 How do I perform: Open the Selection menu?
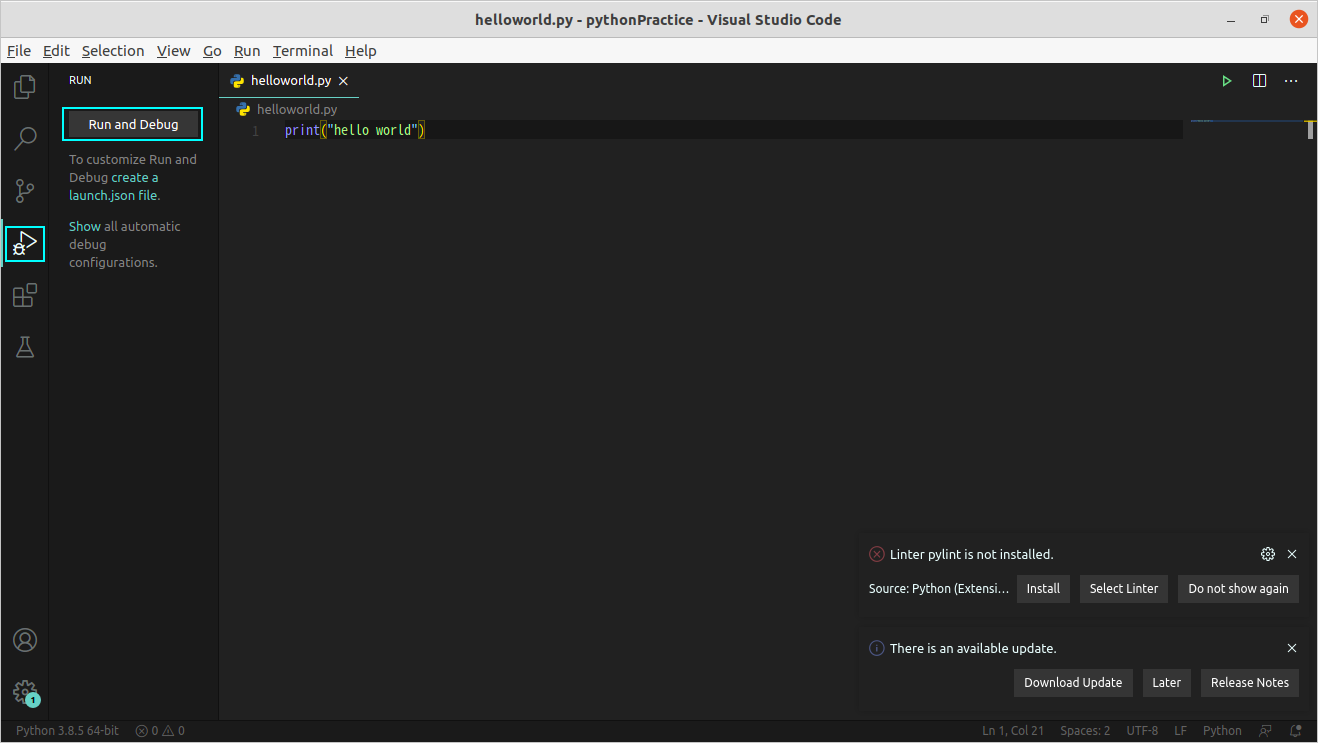click(x=113, y=51)
